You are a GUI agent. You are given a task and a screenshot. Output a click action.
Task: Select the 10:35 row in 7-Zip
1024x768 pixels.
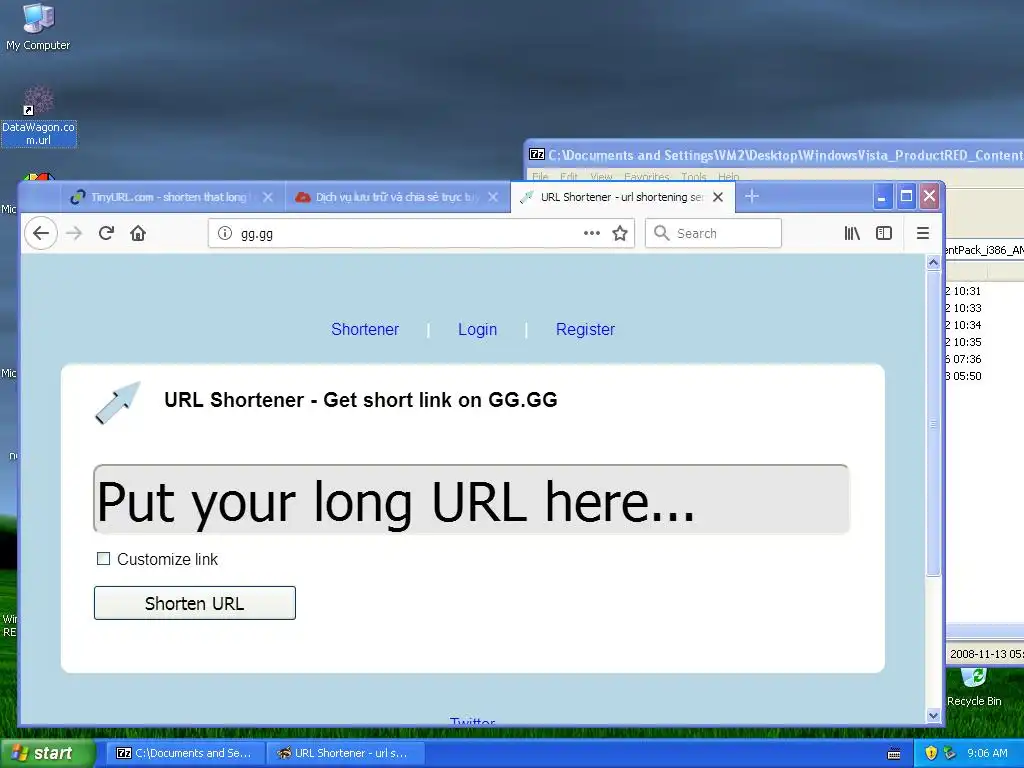click(x=984, y=342)
